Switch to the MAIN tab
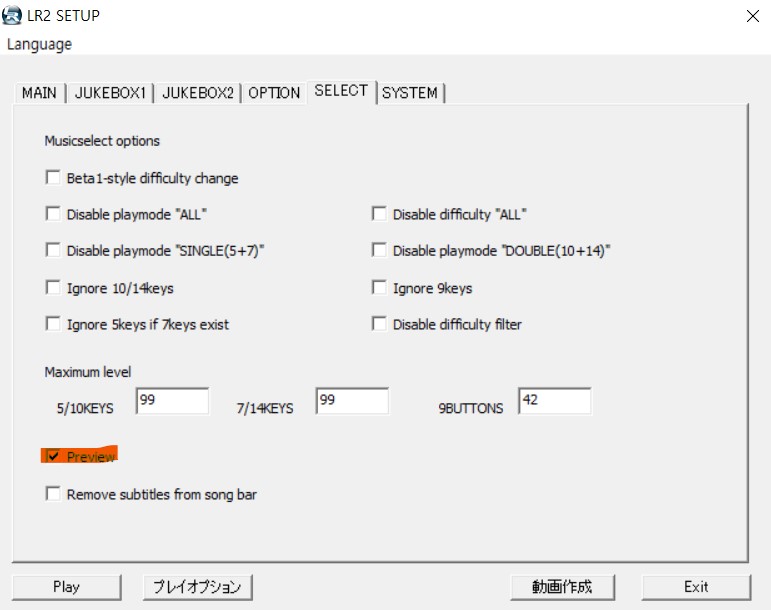771x610 pixels. pos(39,93)
